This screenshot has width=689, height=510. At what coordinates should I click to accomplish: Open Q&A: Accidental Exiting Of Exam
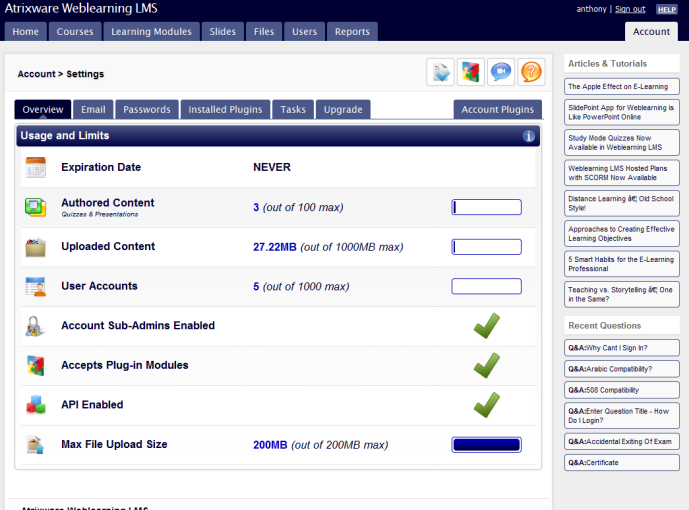coord(622,441)
